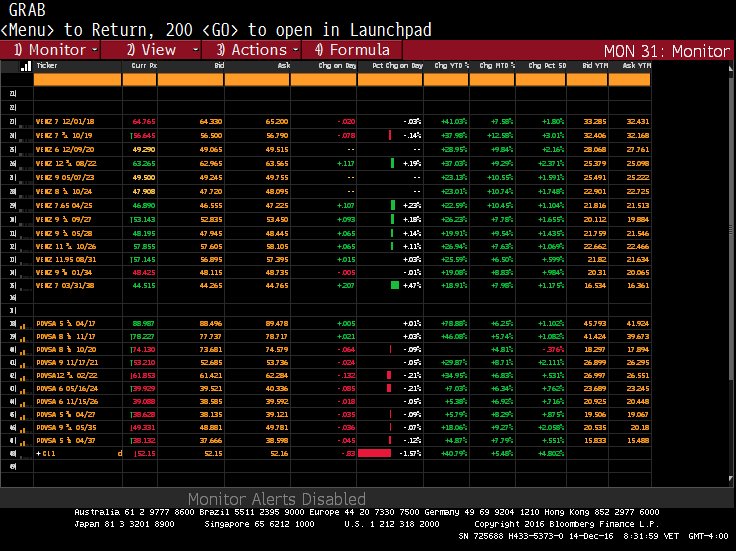Click the chart icon on the PDVSA 04/17 row
Image resolution: width=736 pixels, height=551 pixels.
23,324
